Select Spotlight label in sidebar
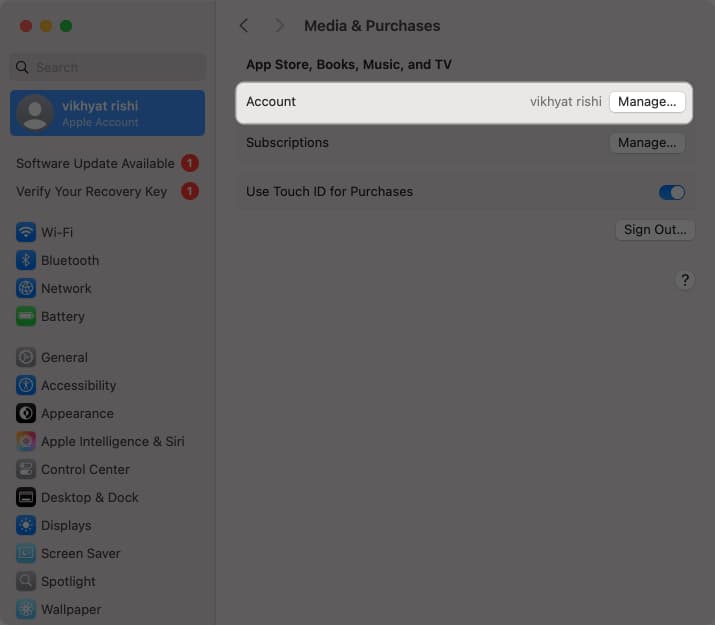Image resolution: width=715 pixels, height=625 pixels. pyautogui.click(x=68, y=582)
